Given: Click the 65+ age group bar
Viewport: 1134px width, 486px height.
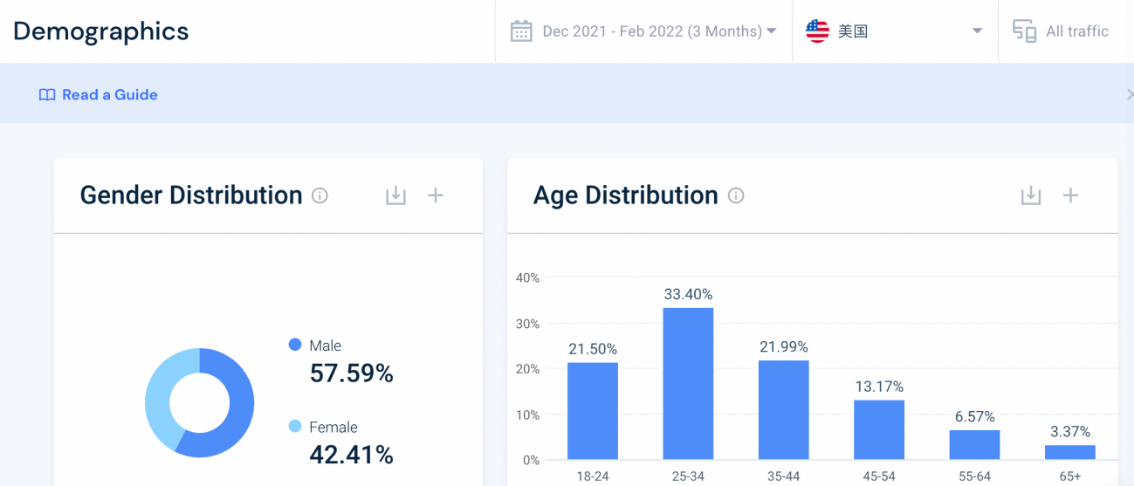Looking at the screenshot, I should [x=1070, y=452].
